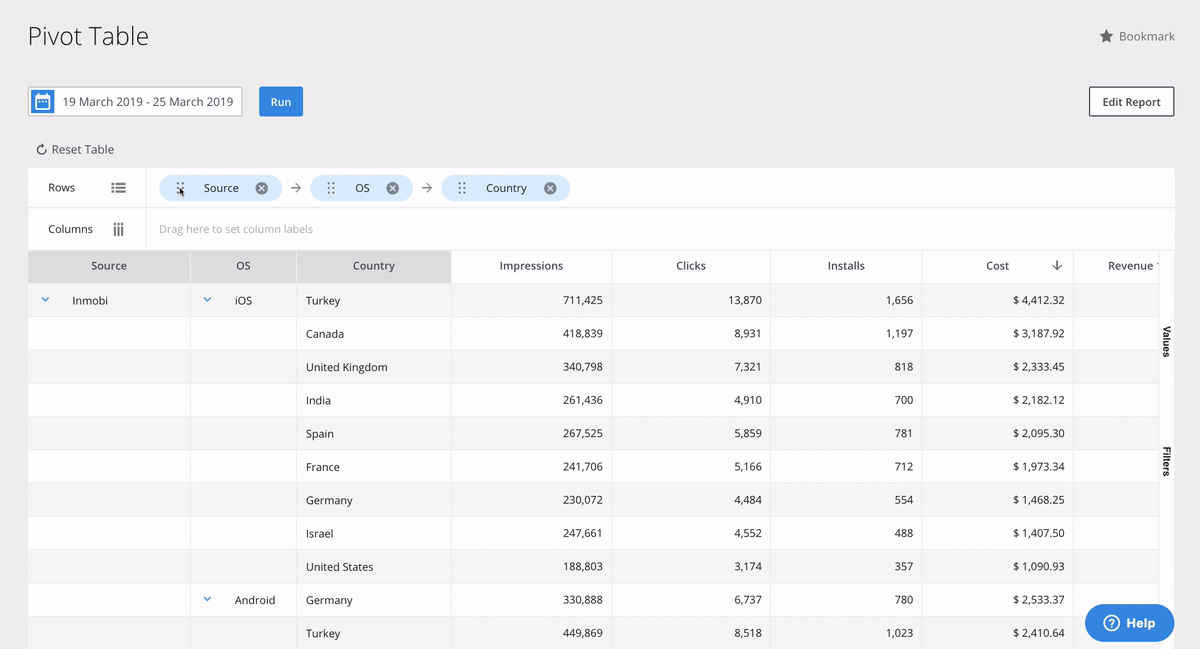Remove the Country row chip
The image size is (1200, 649).
pyautogui.click(x=550, y=188)
